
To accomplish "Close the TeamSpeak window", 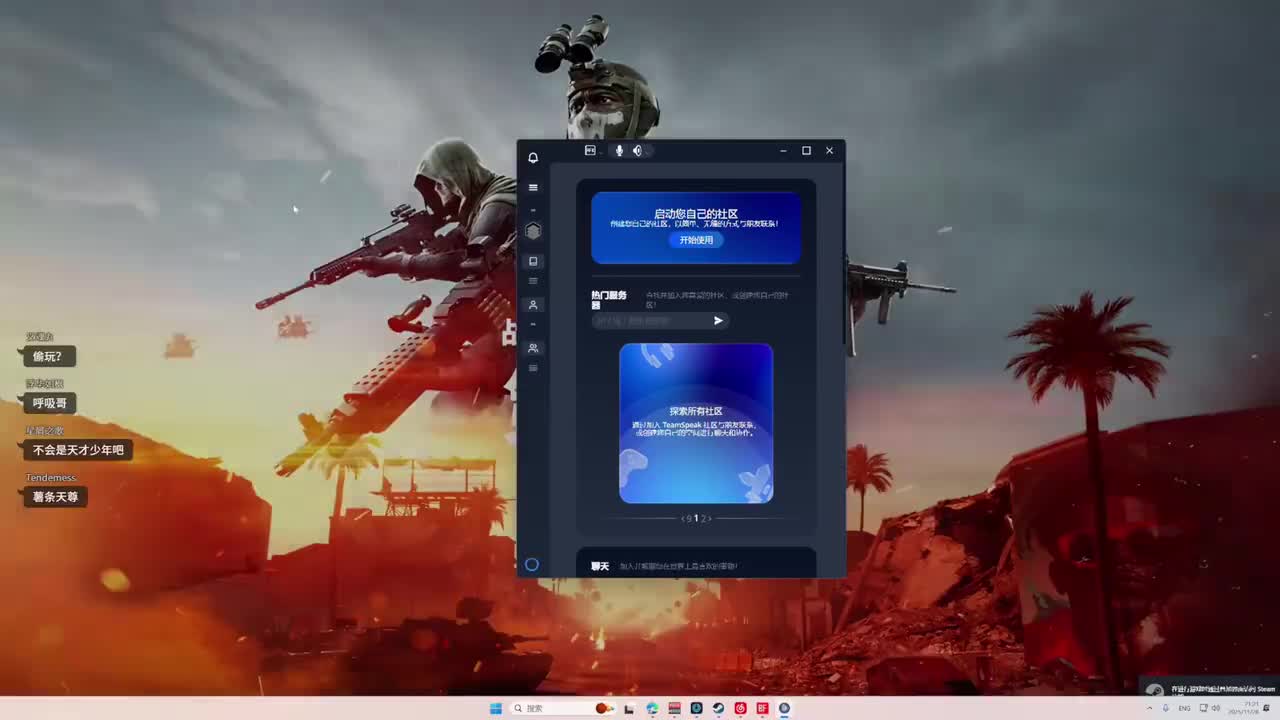I will [x=829, y=151].
